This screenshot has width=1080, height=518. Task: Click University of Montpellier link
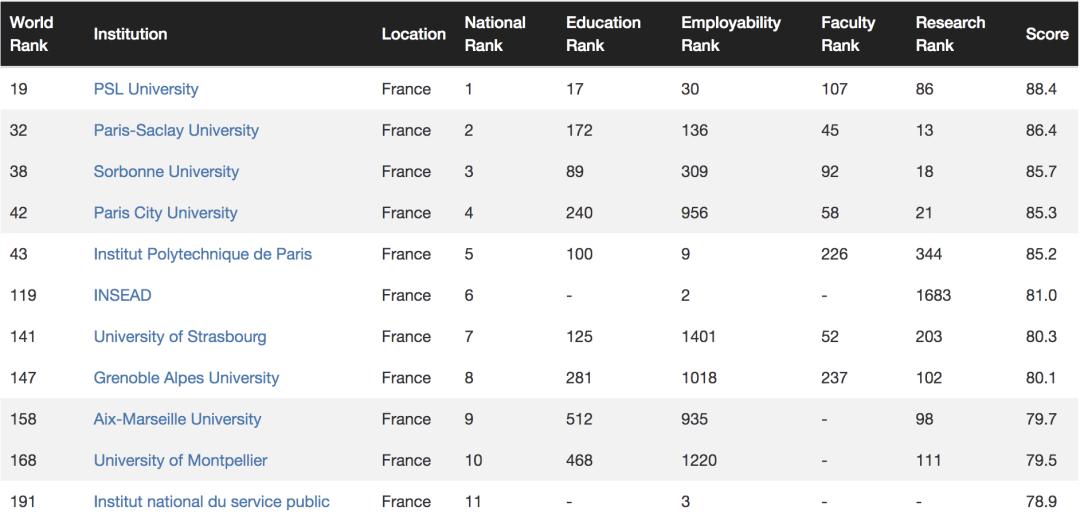coord(180,460)
